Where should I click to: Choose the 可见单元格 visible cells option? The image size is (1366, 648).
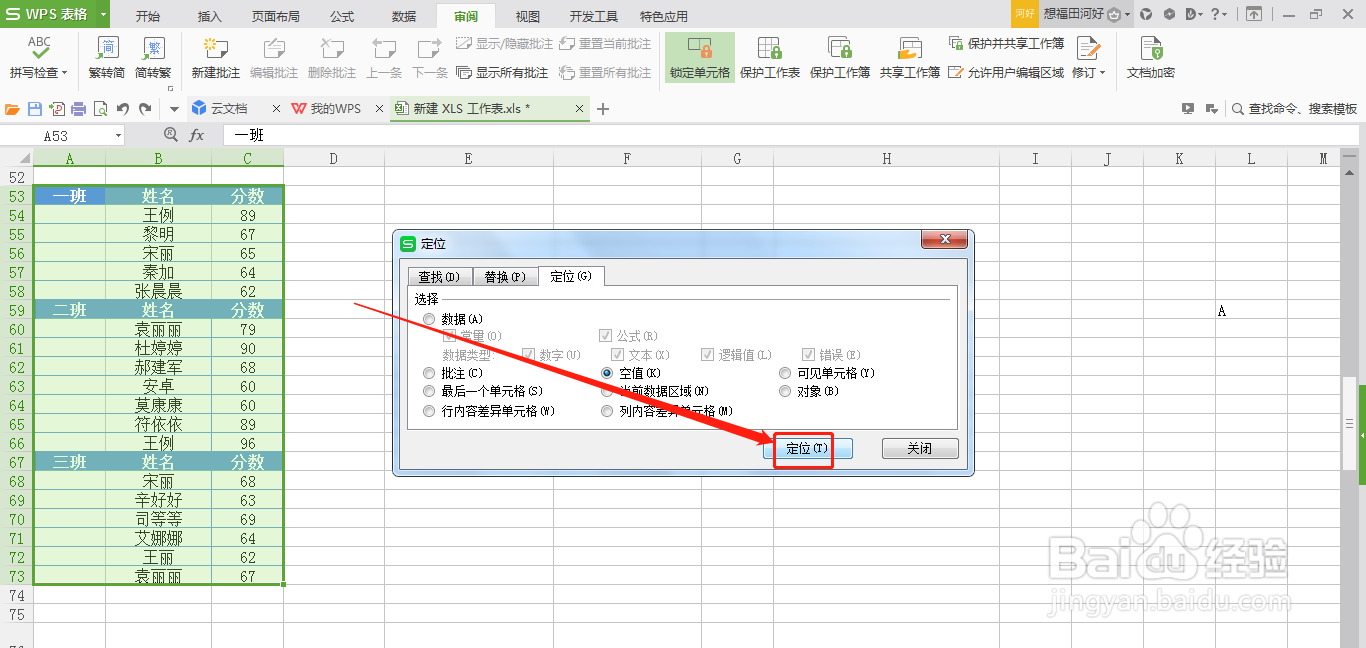785,372
